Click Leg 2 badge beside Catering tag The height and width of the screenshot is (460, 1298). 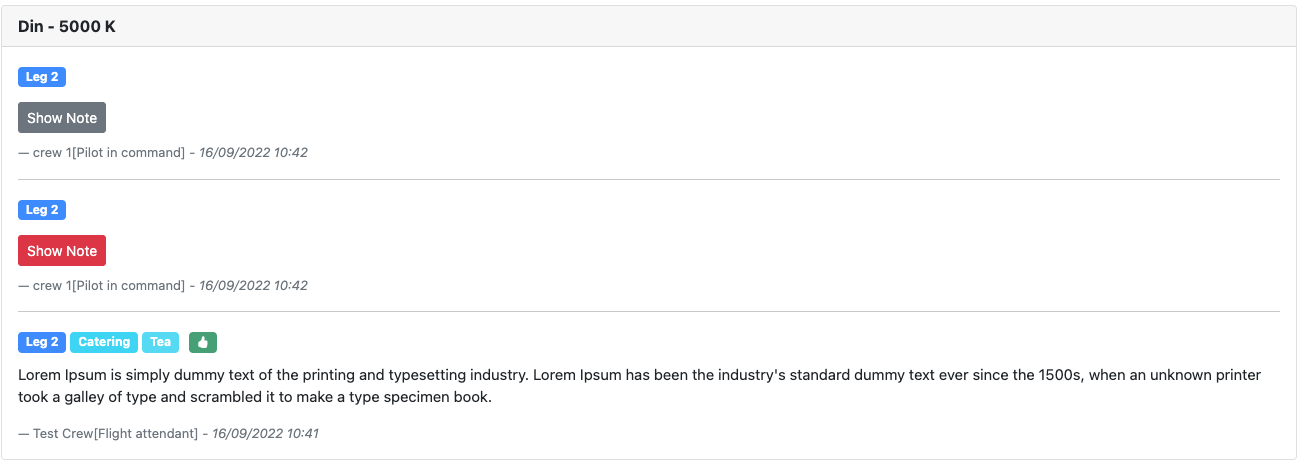42,342
